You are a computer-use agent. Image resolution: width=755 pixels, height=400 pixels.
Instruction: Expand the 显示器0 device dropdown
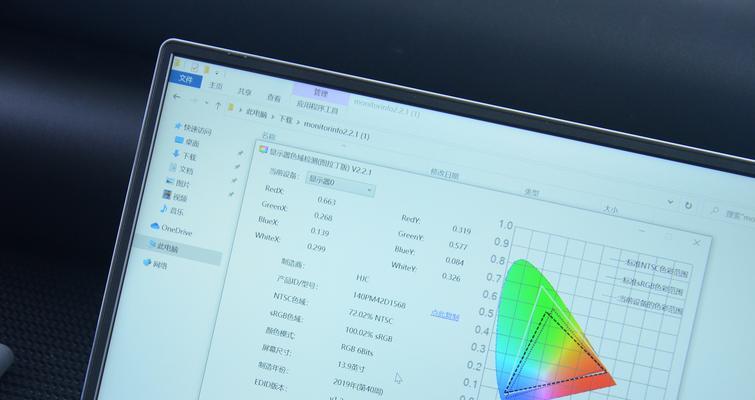(339, 184)
